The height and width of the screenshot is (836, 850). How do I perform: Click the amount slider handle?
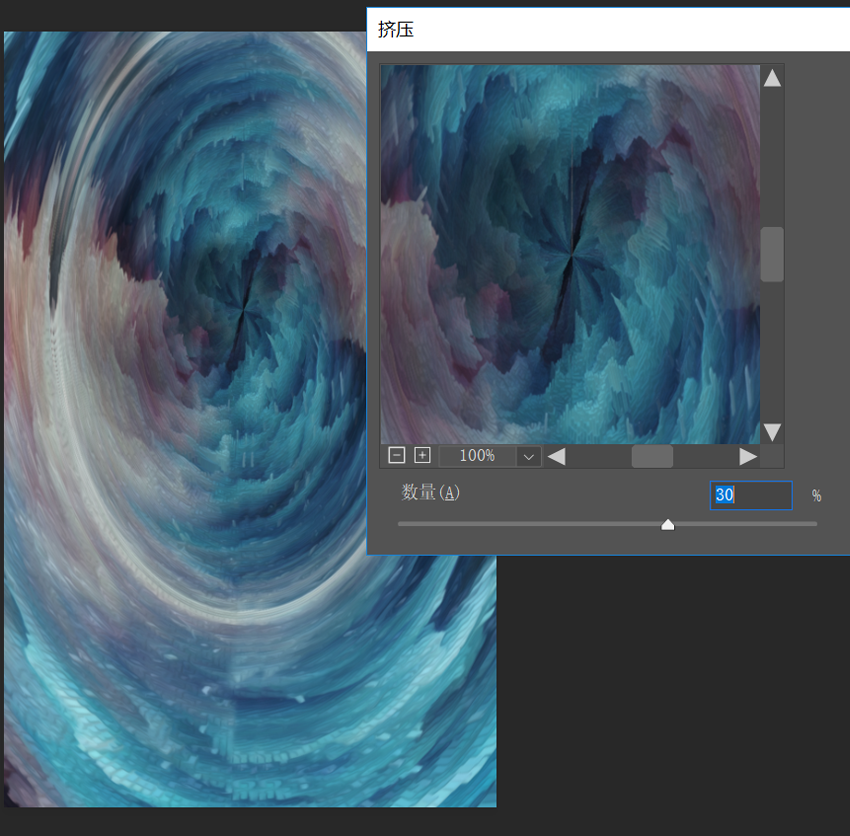668,524
